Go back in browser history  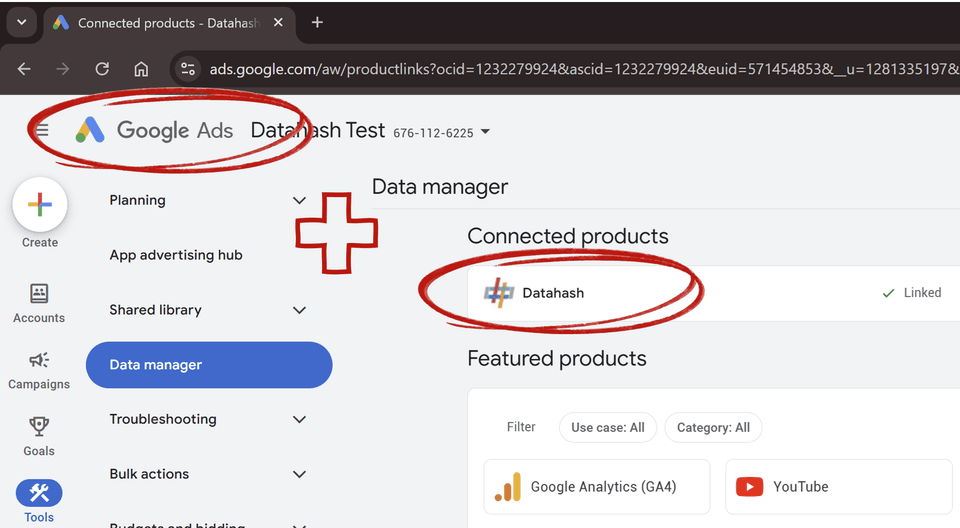pyautogui.click(x=24, y=69)
